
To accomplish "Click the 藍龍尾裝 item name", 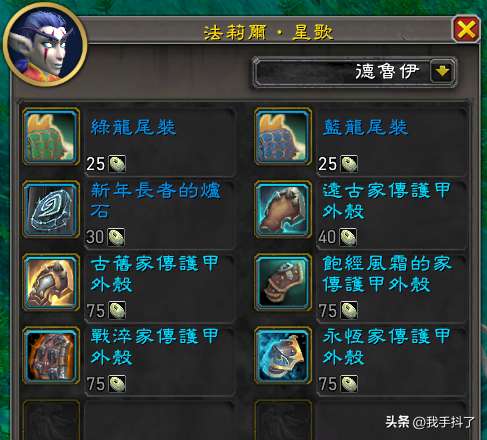I will (x=365, y=128).
